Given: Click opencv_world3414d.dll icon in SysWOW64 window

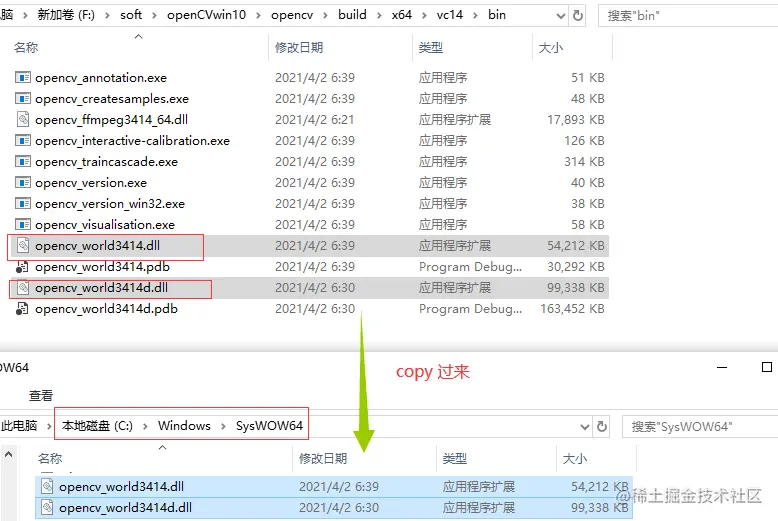Looking at the screenshot, I should pyautogui.click(x=47, y=507).
